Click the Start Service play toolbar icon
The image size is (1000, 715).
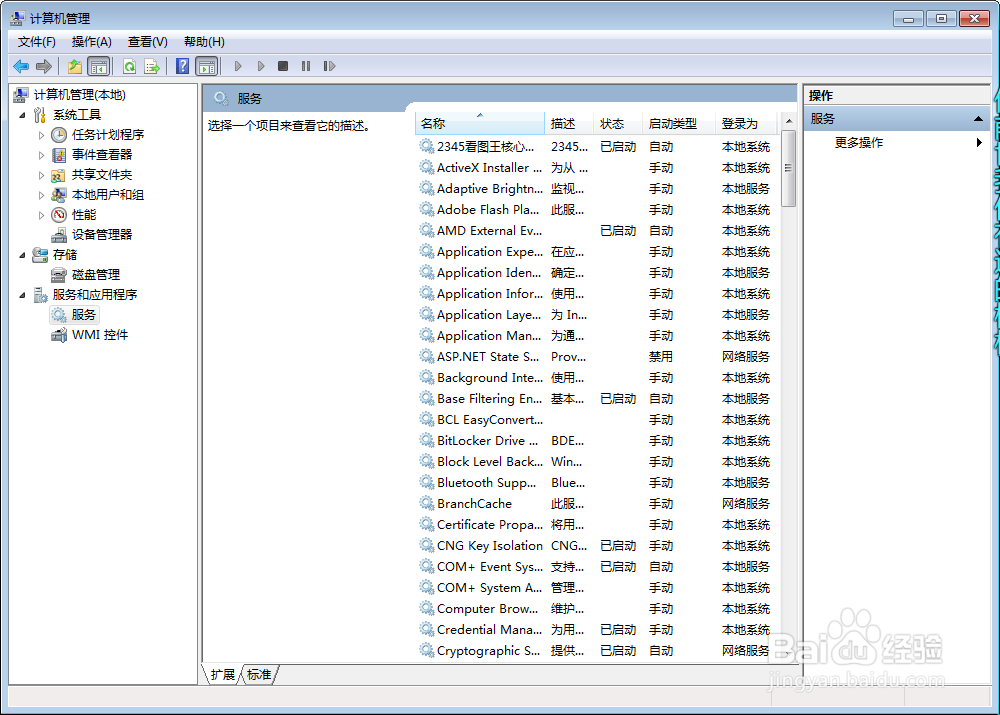(237, 66)
